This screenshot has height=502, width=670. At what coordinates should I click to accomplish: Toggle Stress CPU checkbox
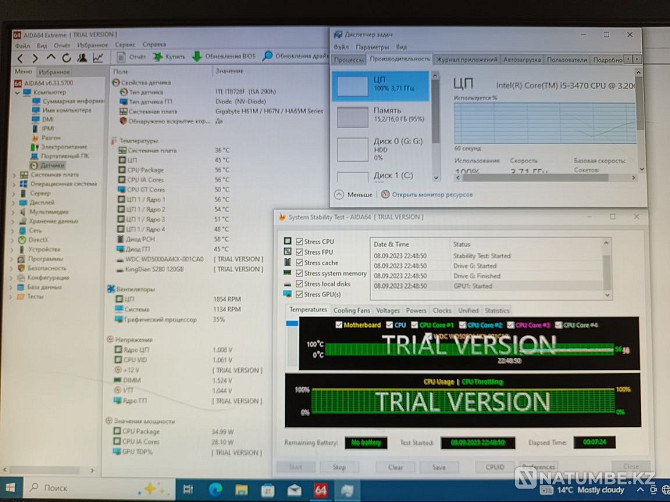(x=299, y=241)
